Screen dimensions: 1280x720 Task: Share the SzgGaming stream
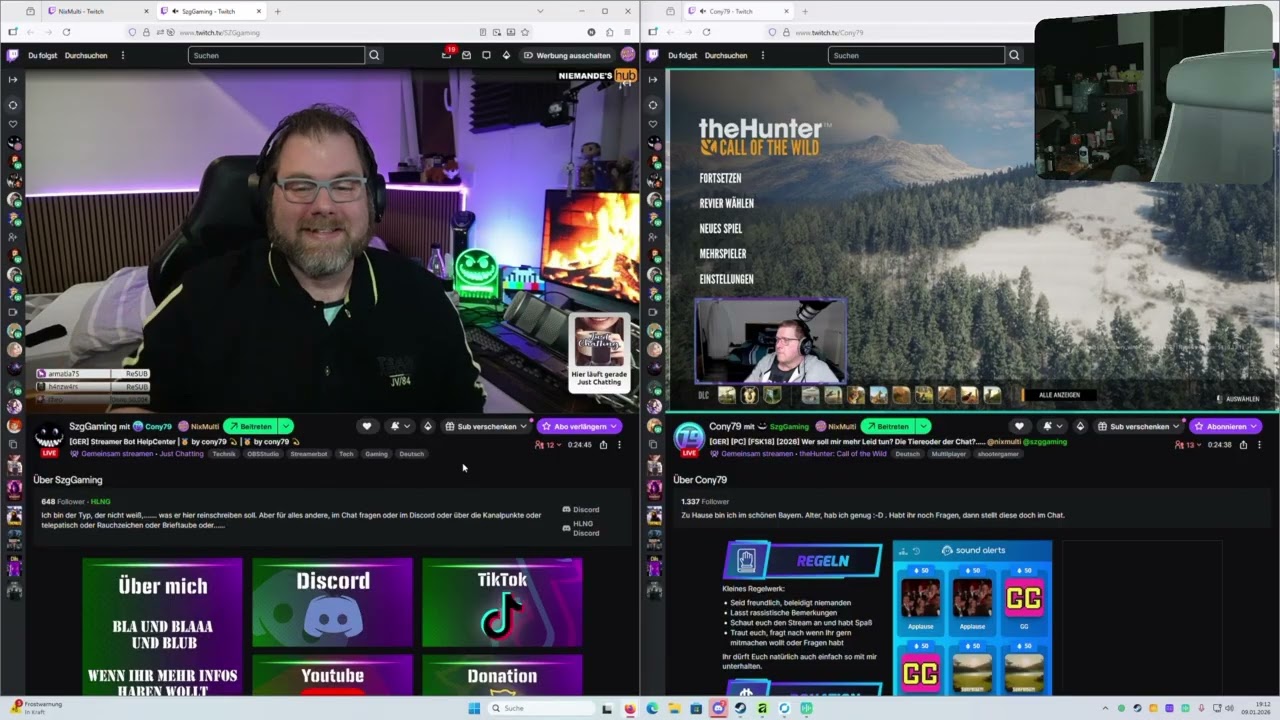[603, 445]
